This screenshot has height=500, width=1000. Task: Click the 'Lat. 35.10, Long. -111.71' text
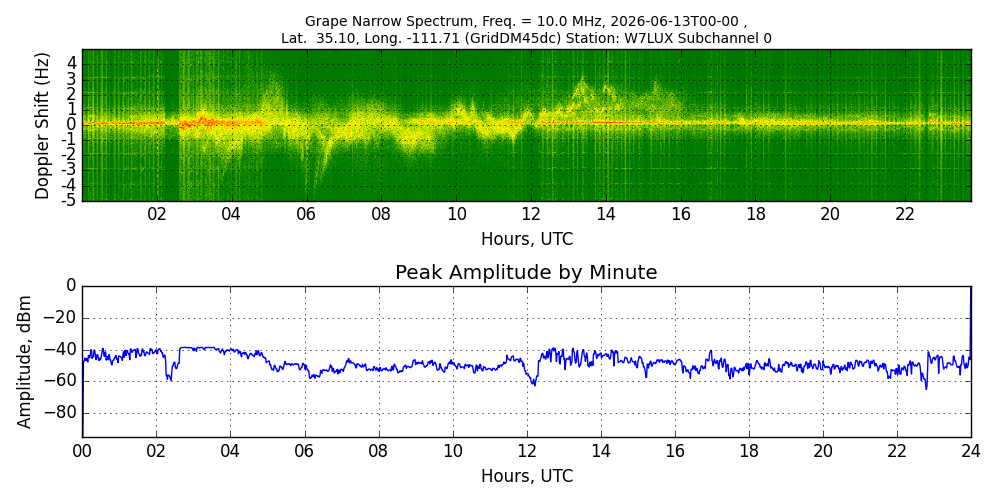point(370,38)
